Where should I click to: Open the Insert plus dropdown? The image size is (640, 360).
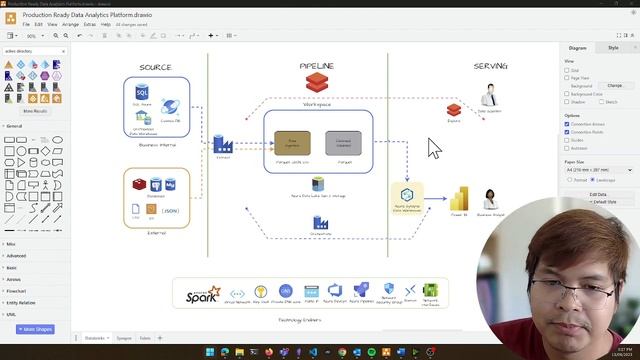tap(213, 36)
